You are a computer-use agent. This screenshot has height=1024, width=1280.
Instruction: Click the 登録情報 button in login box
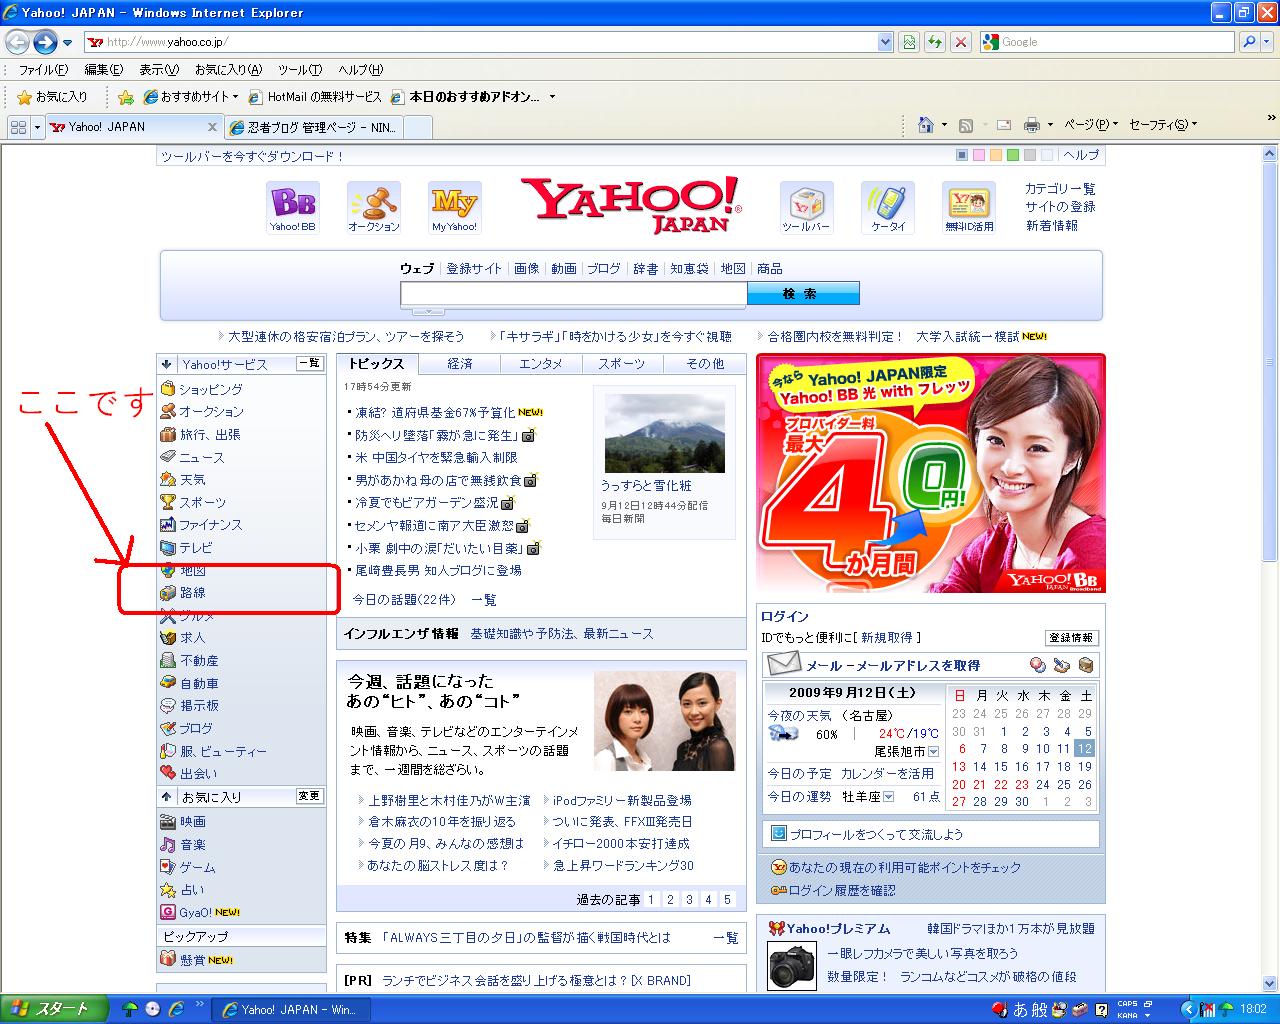[1072, 638]
